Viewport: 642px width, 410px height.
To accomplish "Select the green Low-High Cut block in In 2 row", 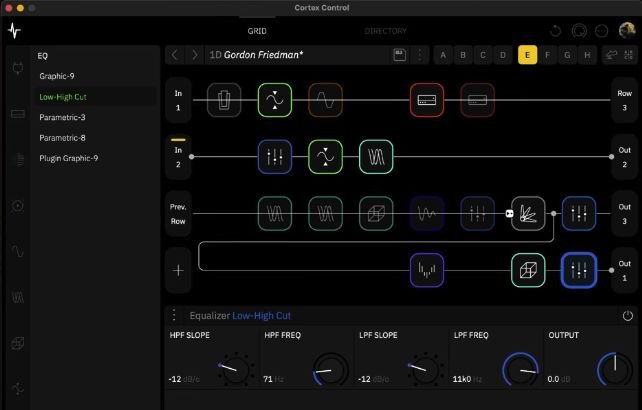I will click(x=326, y=157).
